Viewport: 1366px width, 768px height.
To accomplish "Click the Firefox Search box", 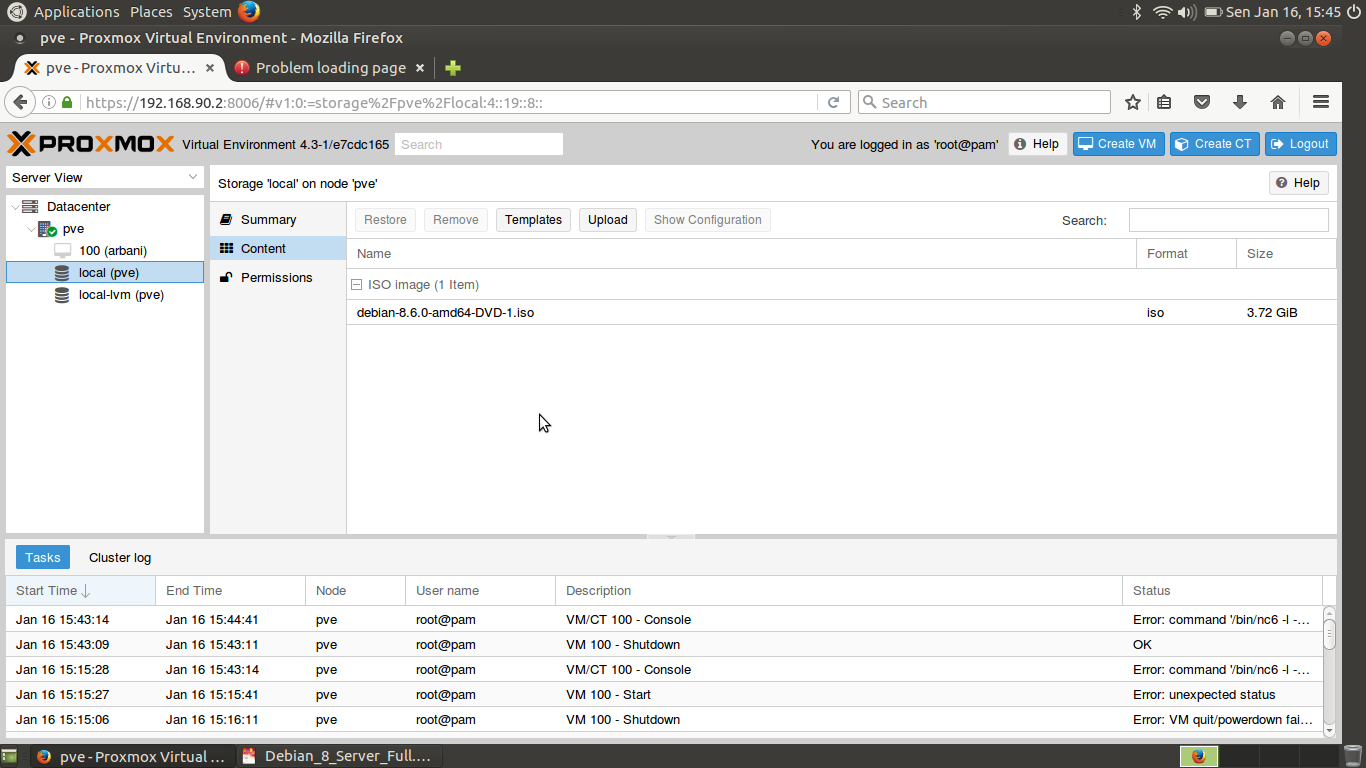I will 984,102.
